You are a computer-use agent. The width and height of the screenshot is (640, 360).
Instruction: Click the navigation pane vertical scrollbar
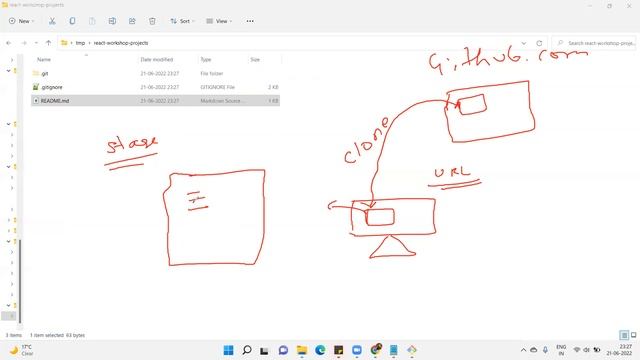[20, 282]
